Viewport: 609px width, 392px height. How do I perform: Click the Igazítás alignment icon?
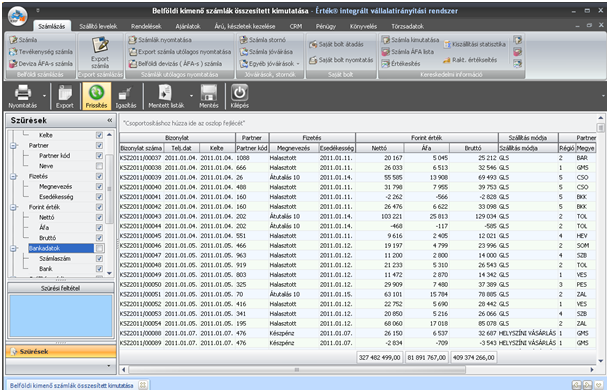click(x=125, y=93)
